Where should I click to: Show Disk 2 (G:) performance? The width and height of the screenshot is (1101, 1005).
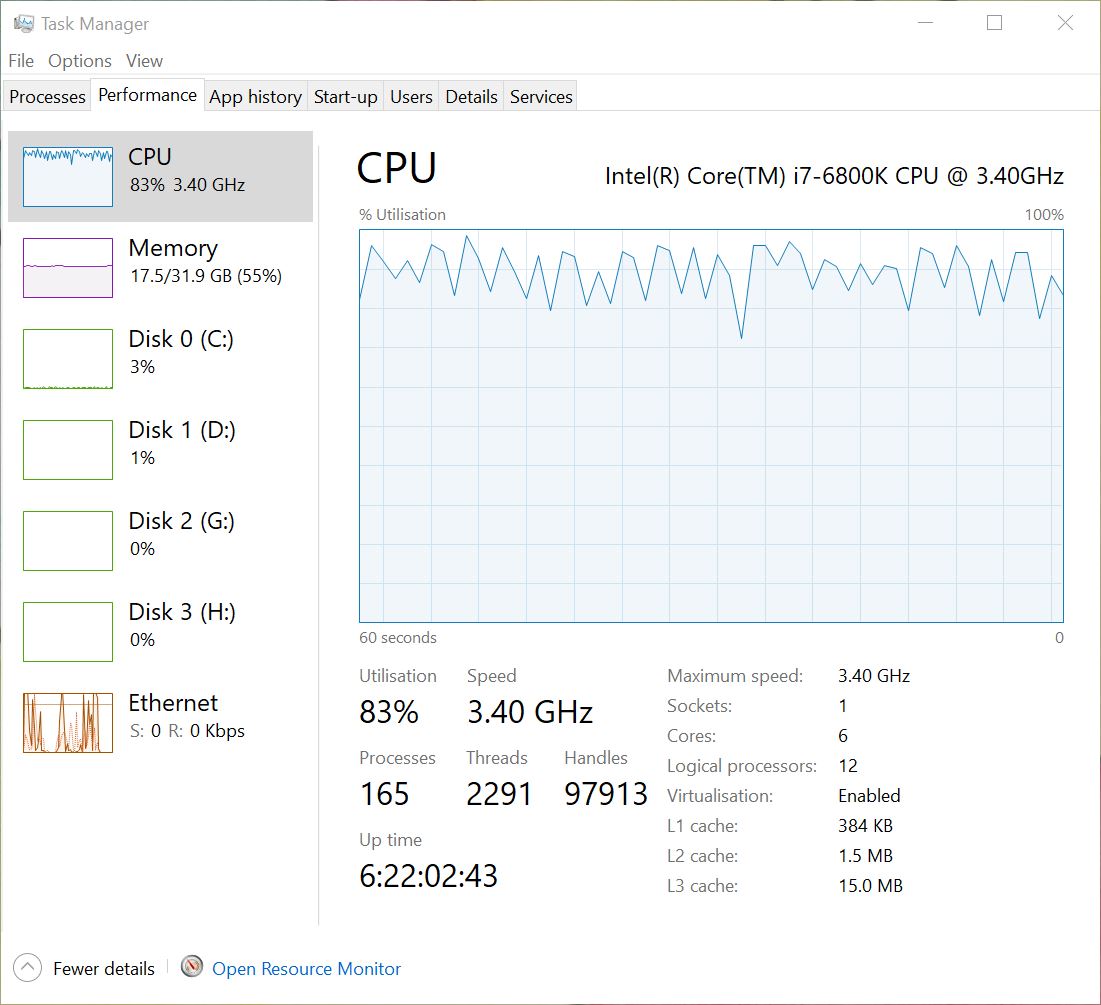click(x=68, y=540)
